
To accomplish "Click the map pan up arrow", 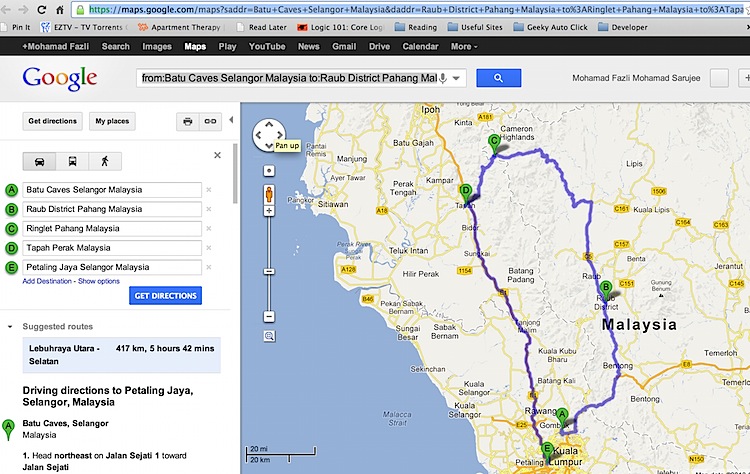I will click(269, 124).
